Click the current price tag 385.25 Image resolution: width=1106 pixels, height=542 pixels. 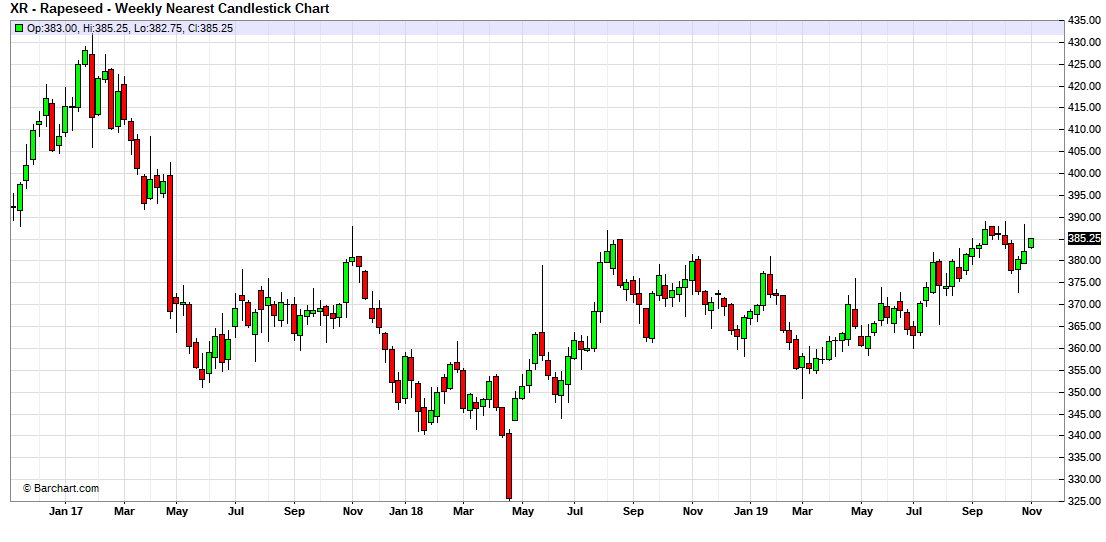coord(1084,239)
